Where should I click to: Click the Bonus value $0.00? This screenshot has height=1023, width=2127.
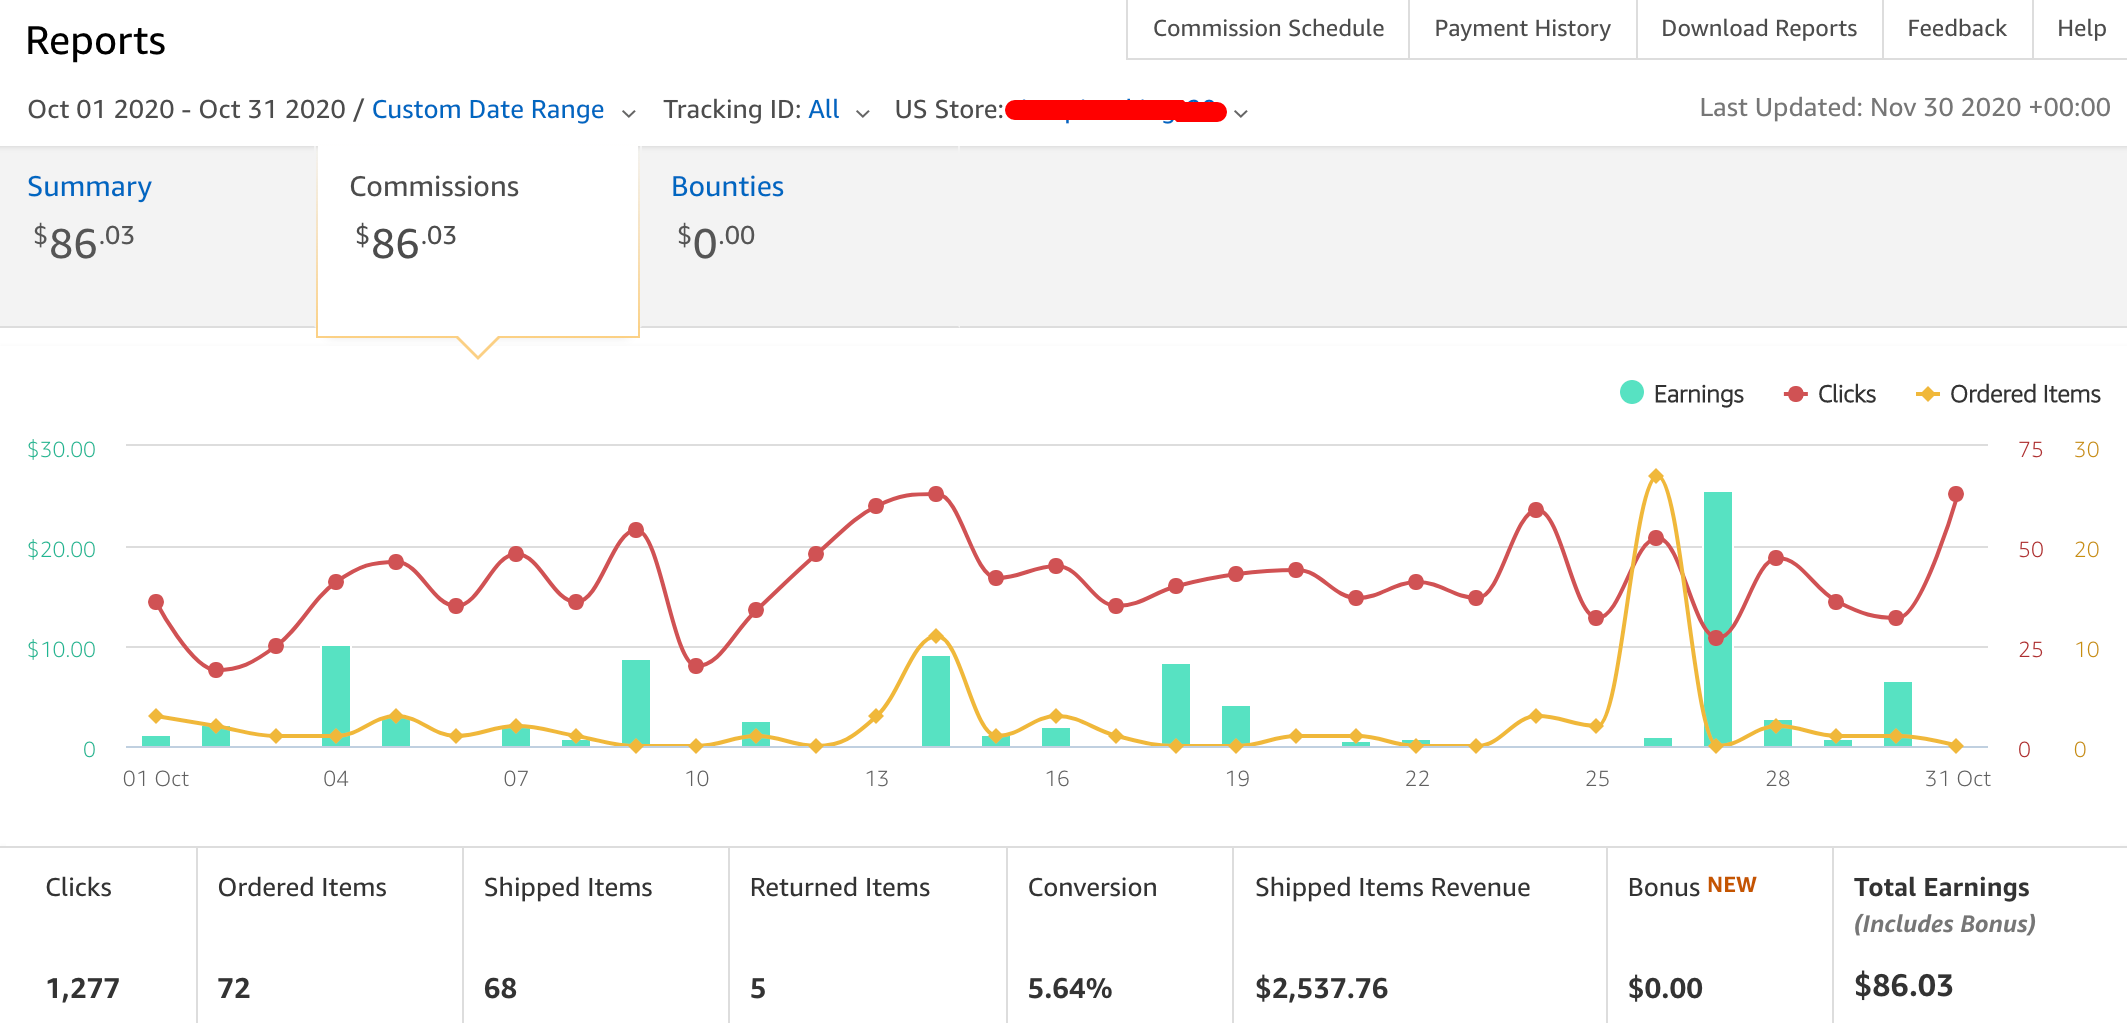(1665, 988)
